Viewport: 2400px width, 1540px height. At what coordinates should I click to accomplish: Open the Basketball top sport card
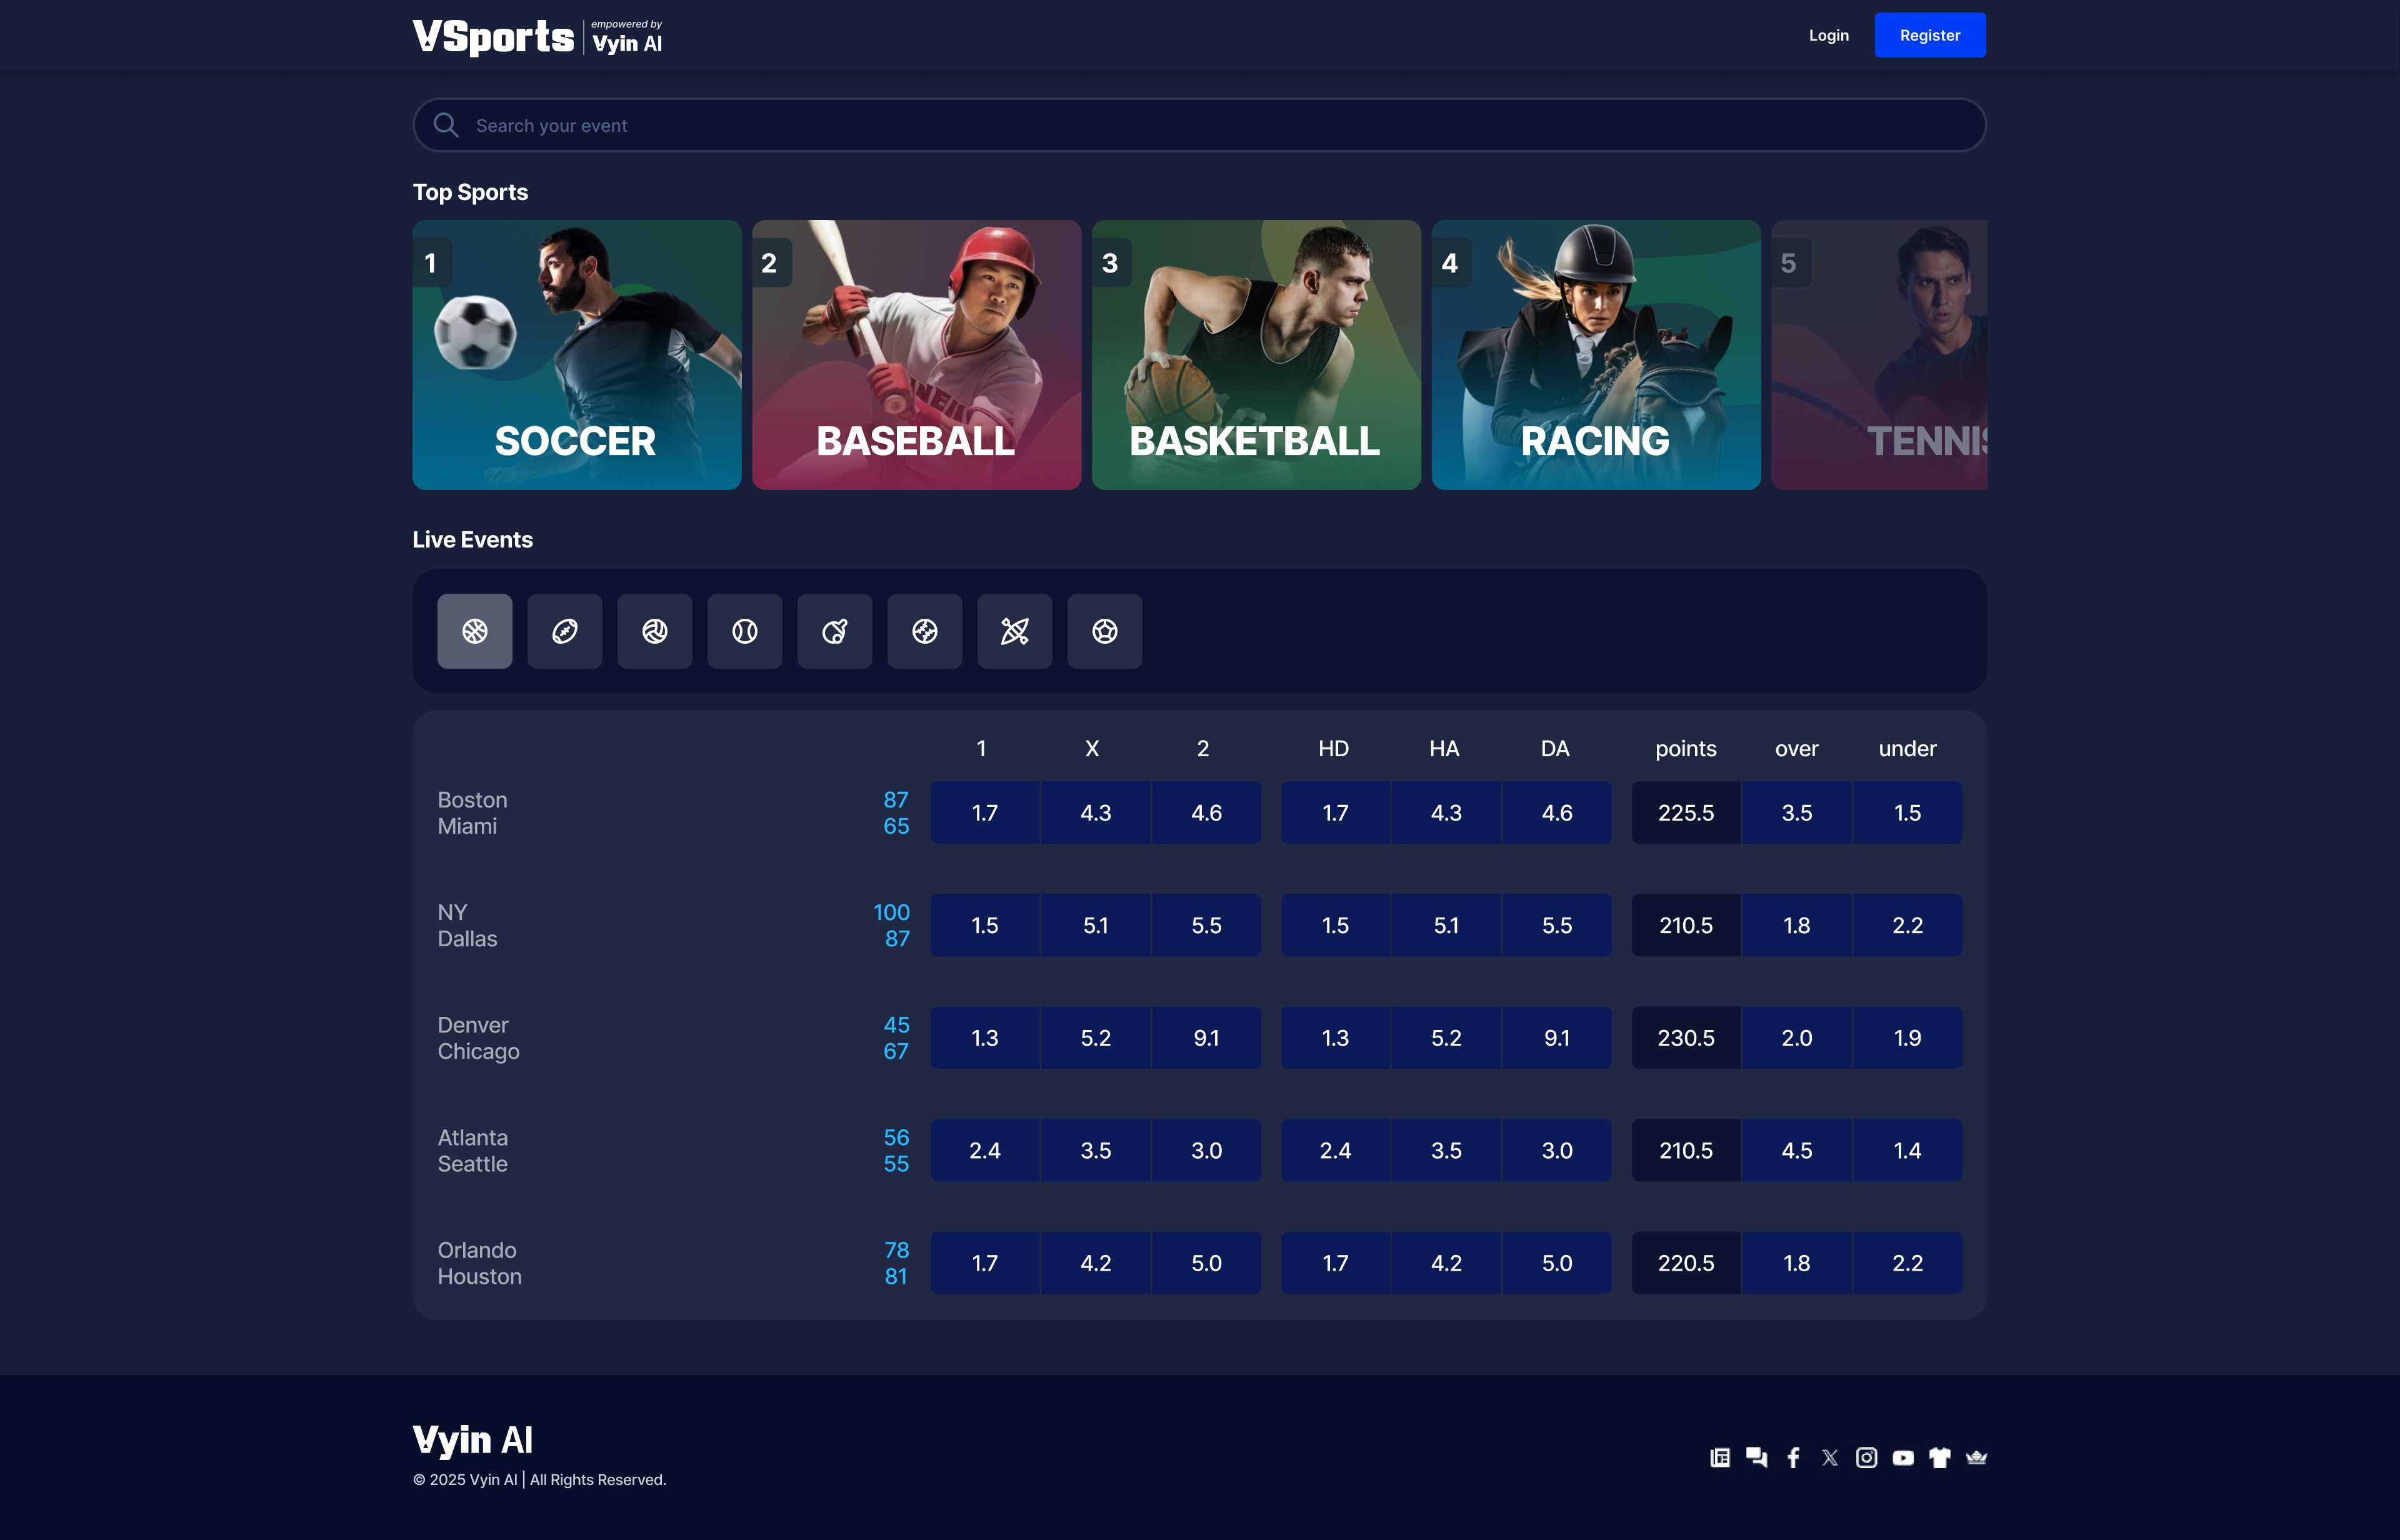click(x=1256, y=355)
